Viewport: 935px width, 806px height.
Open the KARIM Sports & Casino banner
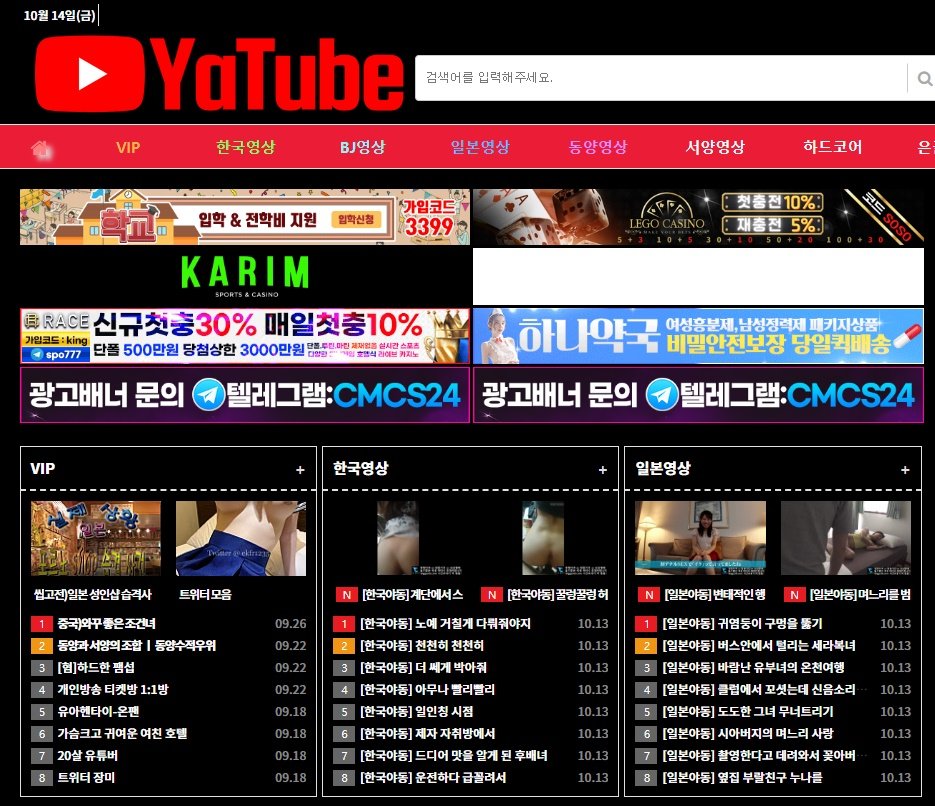(245, 276)
